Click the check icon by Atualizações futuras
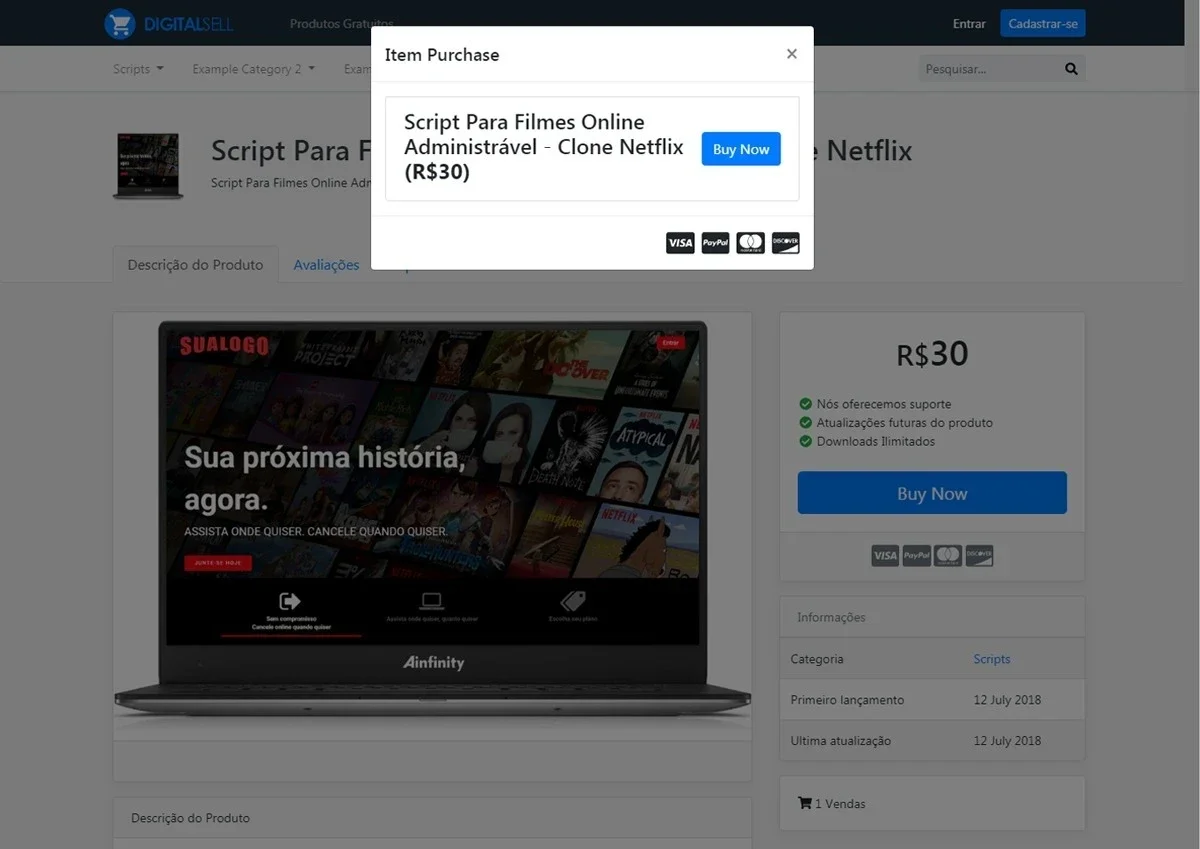Viewport: 1200px width, 849px height. 805,422
